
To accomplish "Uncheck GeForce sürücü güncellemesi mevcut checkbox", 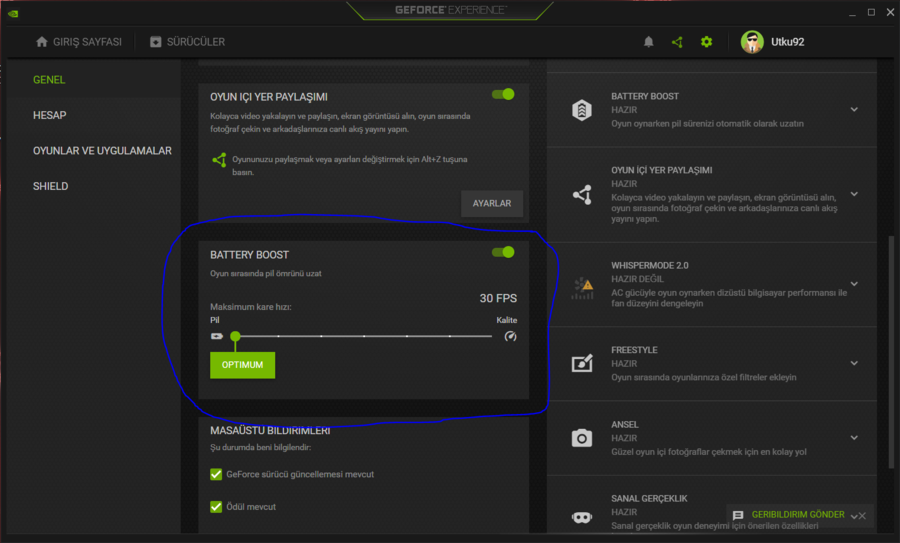I will click(x=216, y=474).
